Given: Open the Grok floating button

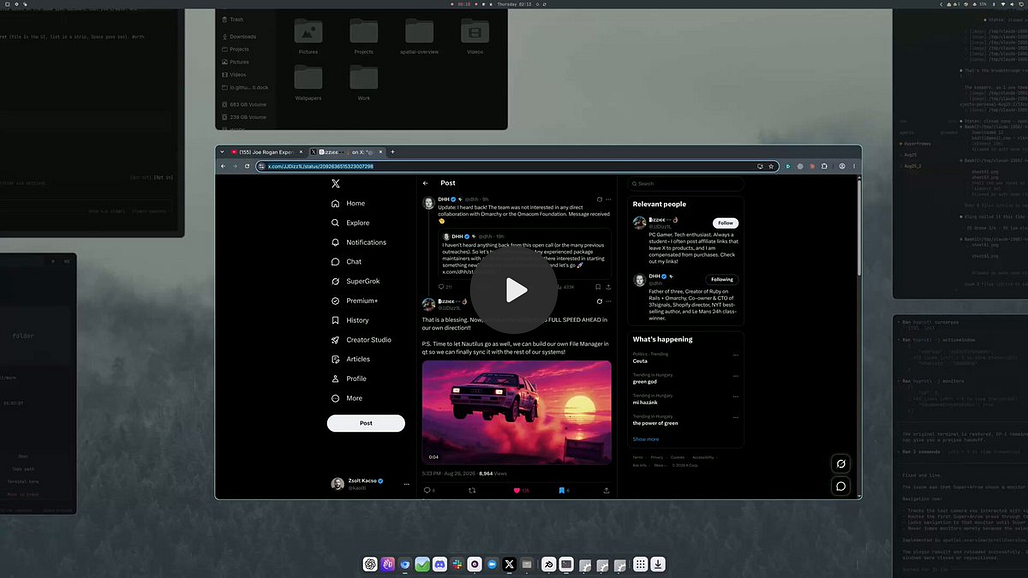Looking at the screenshot, I should tap(840, 464).
